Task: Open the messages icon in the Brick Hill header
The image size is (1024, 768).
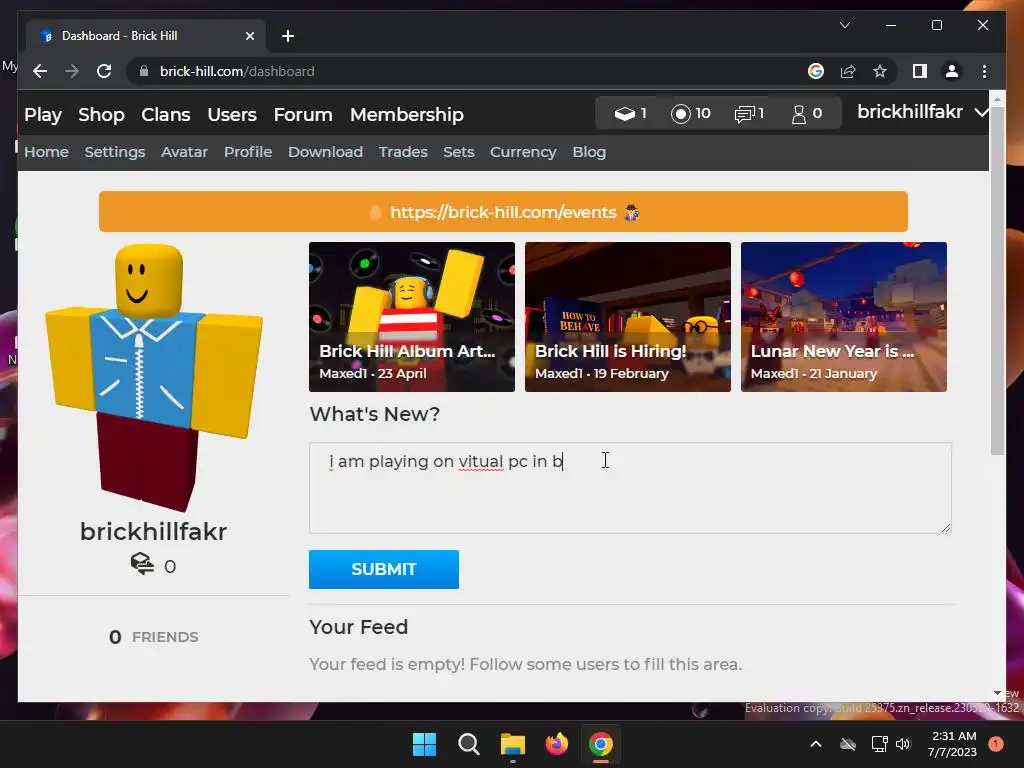Action: 744,114
